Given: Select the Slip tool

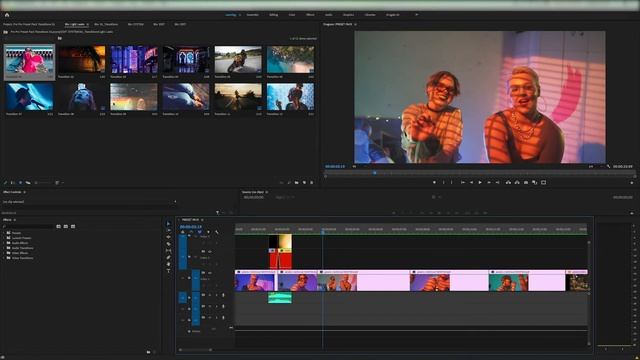Looking at the screenshot, I should (x=169, y=250).
